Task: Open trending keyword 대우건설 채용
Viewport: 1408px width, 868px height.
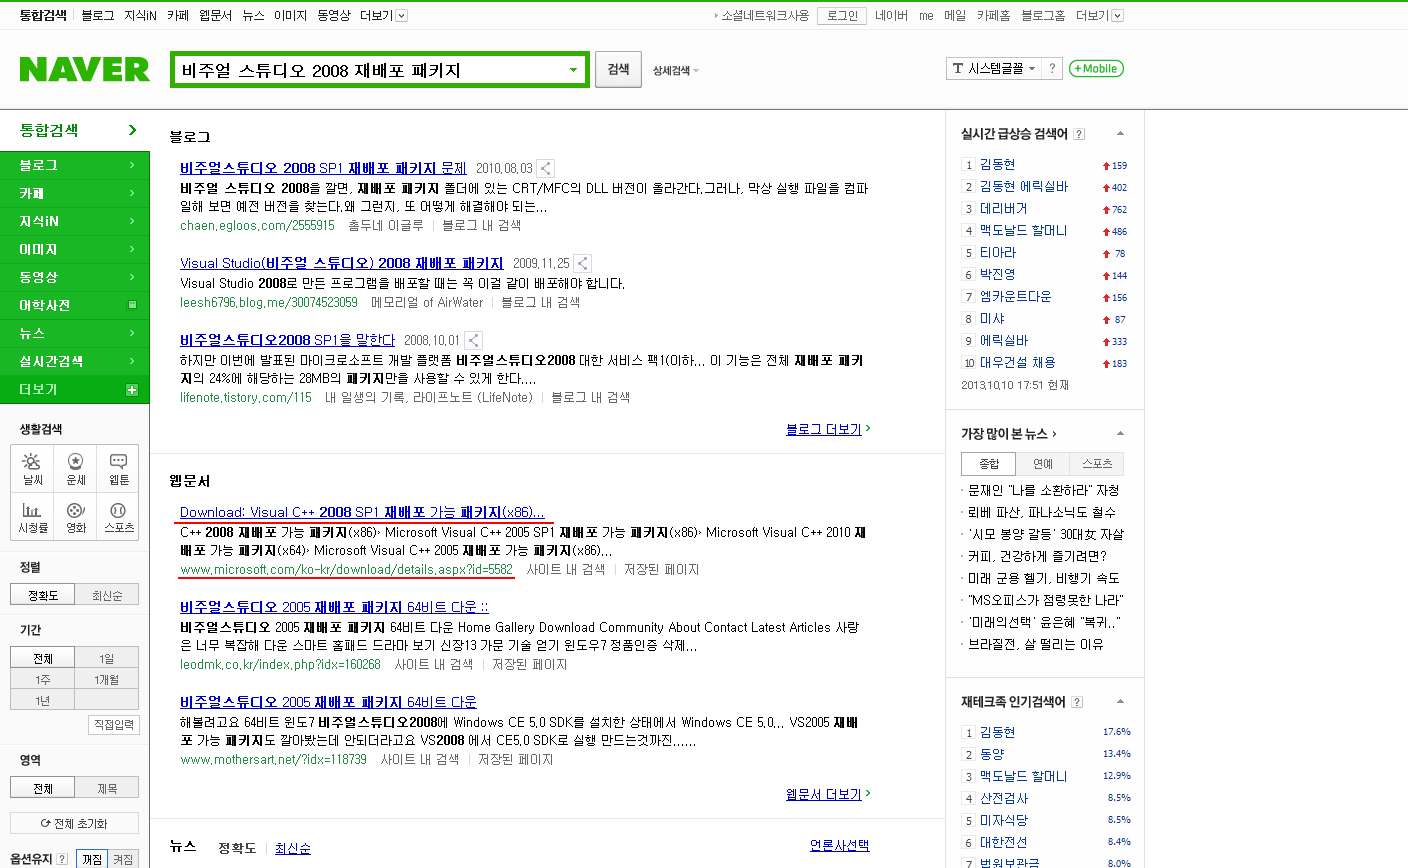Action: pyautogui.click(x=1017, y=363)
